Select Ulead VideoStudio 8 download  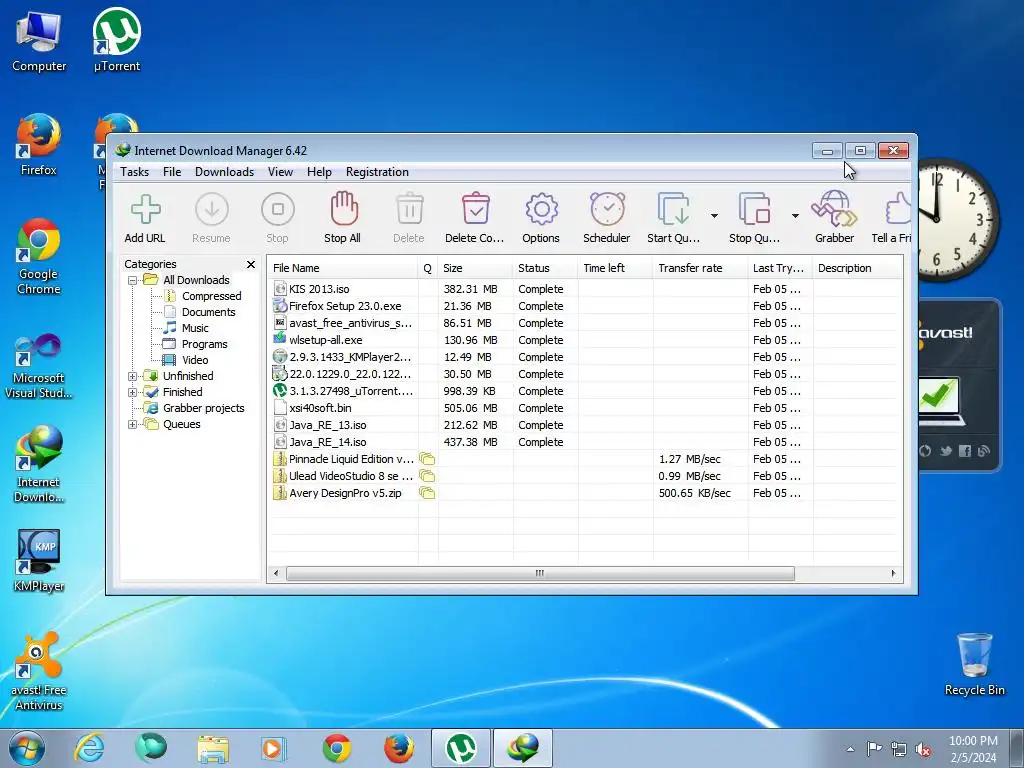pos(584,475)
